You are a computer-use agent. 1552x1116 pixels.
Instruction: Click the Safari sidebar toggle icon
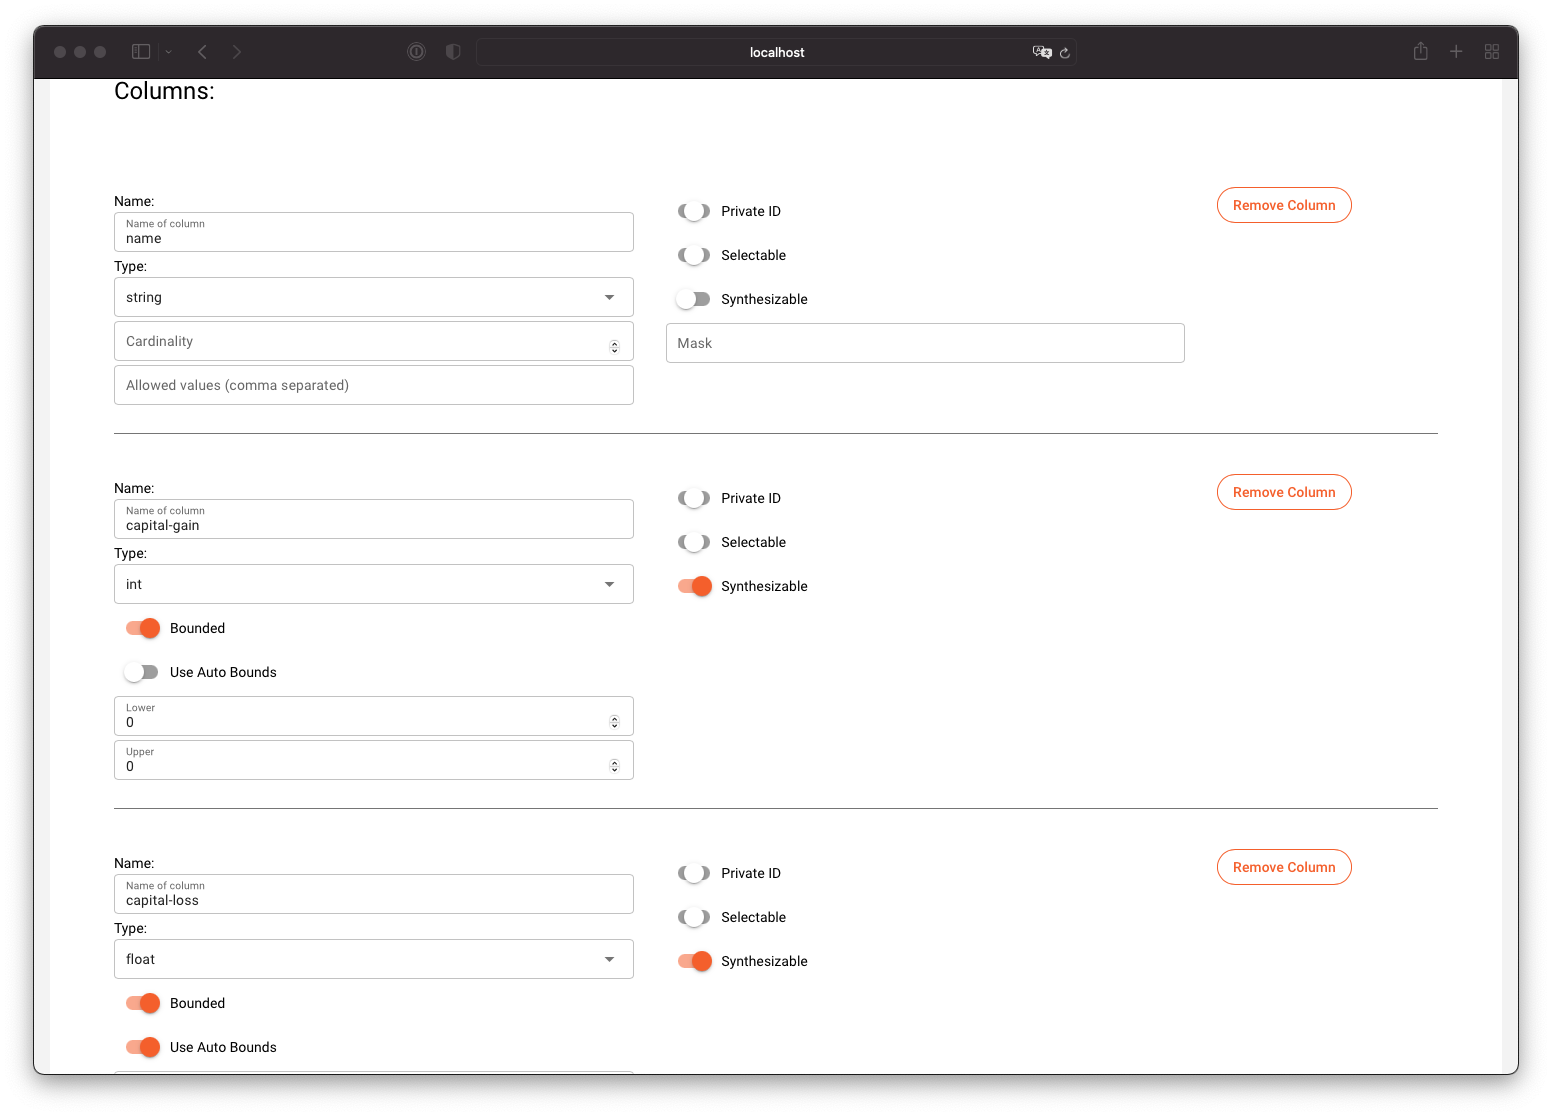coord(141,52)
